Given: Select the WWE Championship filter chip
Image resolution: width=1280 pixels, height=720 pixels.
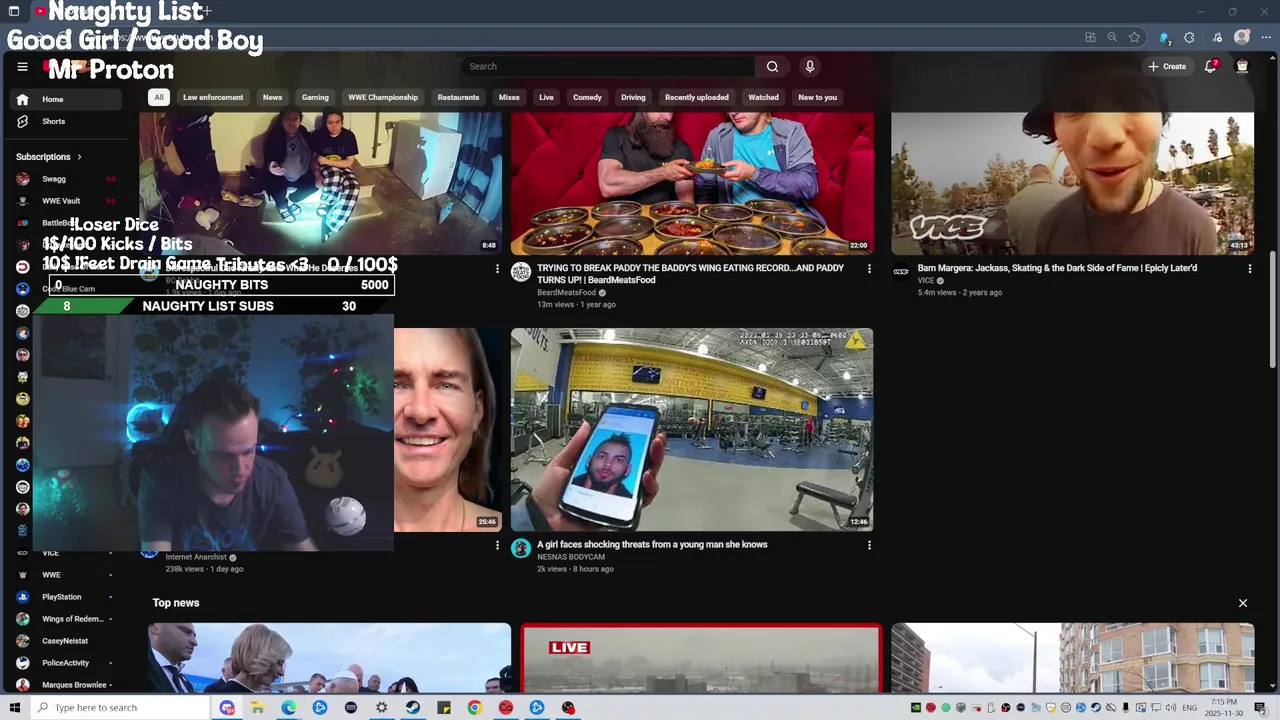Looking at the screenshot, I should pyautogui.click(x=383, y=97).
